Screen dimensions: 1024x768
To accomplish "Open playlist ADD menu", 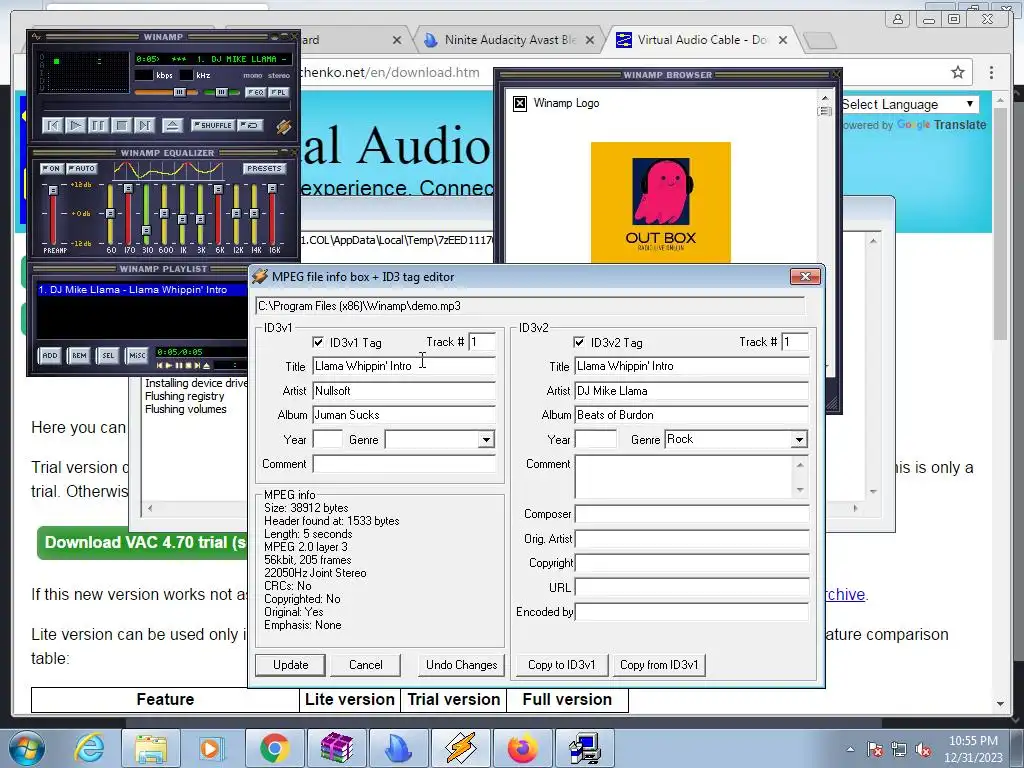I will 50,355.
